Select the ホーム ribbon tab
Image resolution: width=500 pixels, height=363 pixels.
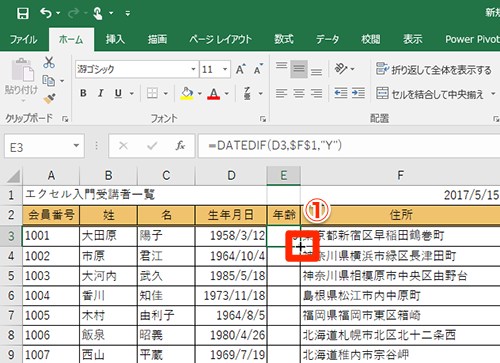[71, 39]
